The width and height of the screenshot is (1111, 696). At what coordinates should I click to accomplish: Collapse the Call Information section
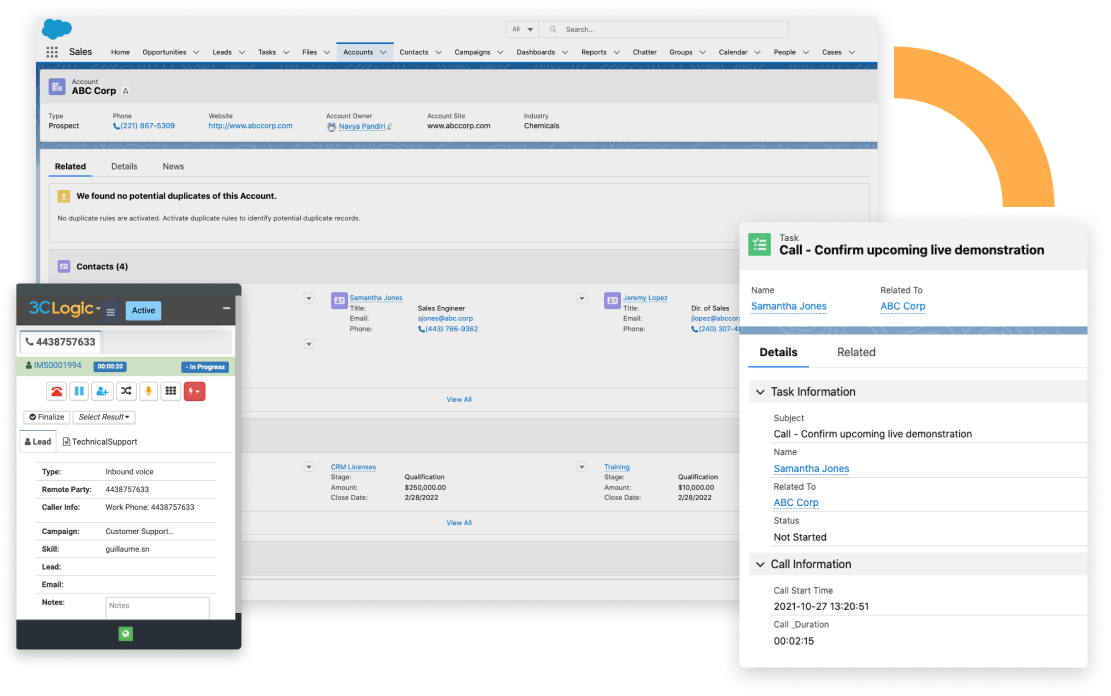(760, 564)
